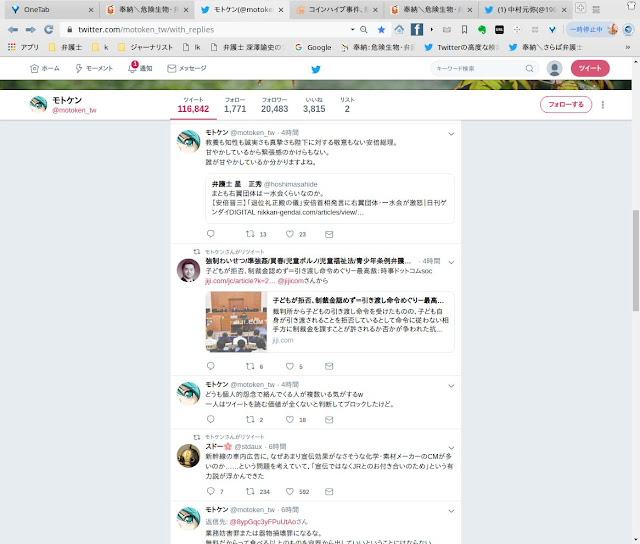Open the ジャーナリスト bookmark folder
This screenshot has height=544, width=640.
tap(146, 47)
